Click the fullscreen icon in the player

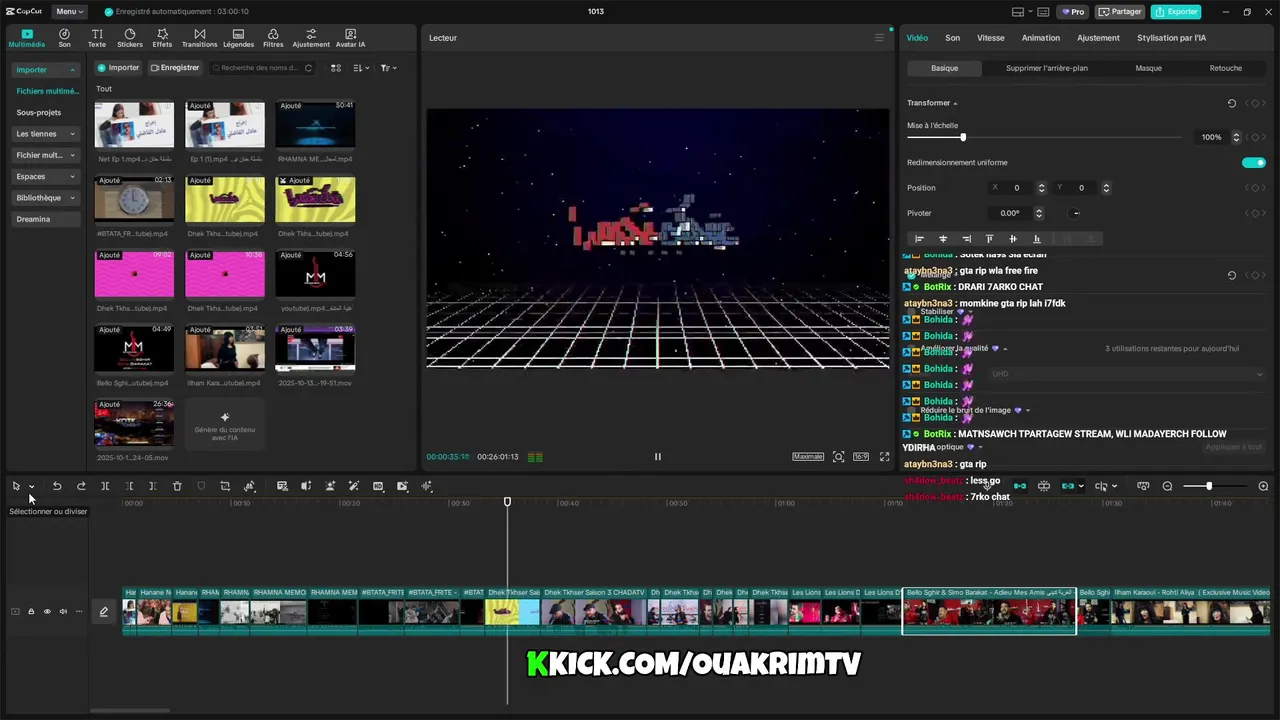click(x=884, y=456)
